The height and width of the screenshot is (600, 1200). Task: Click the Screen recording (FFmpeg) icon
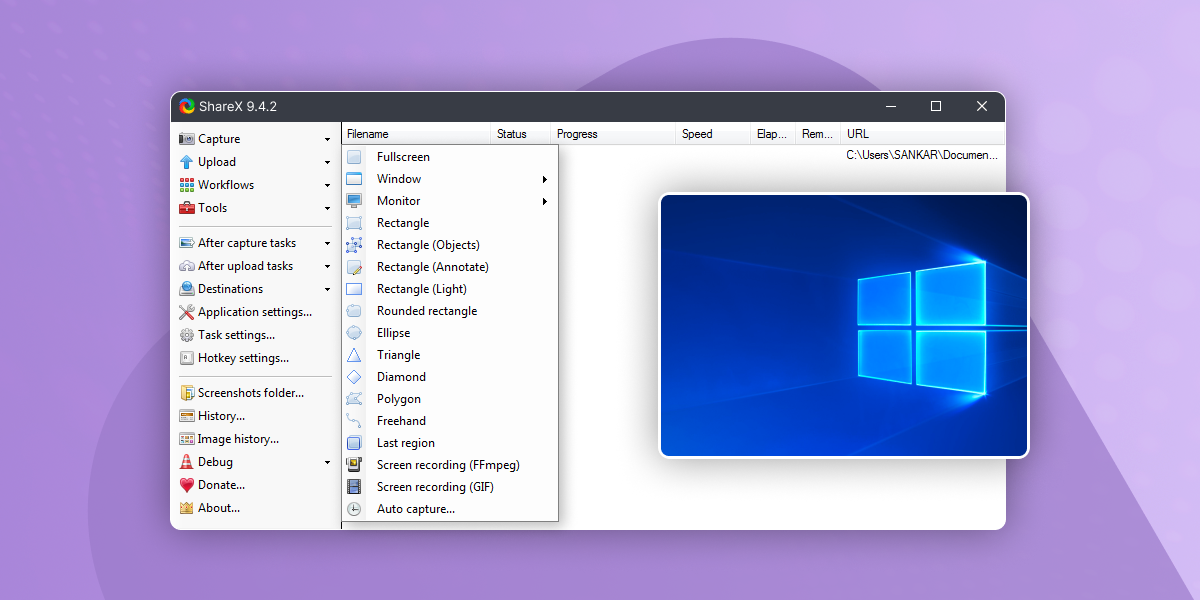point(354,465)
